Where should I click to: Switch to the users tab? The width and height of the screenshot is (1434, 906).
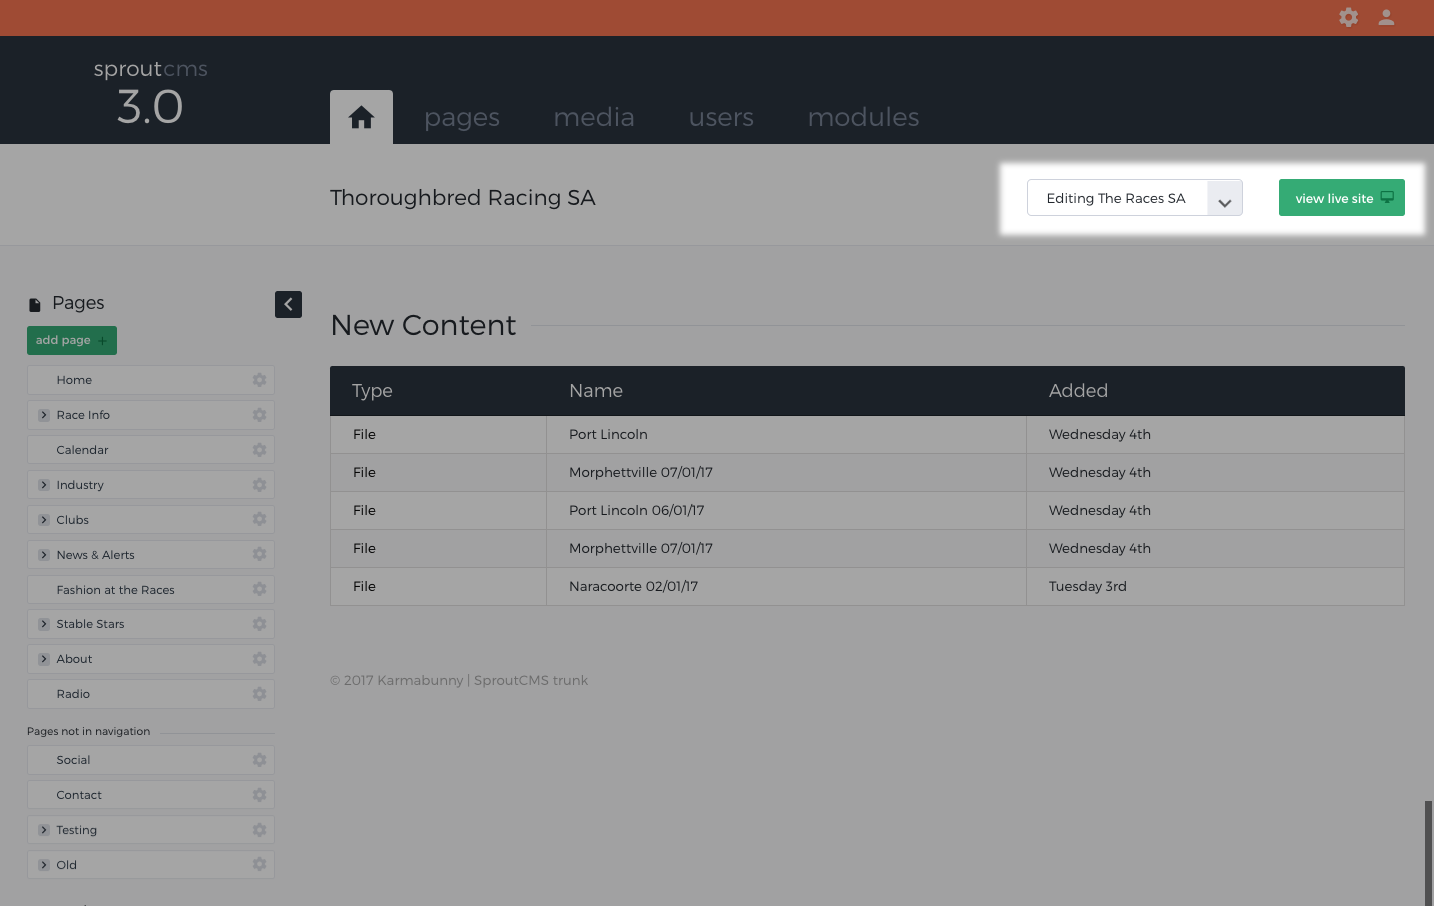(x=721, y=117)
